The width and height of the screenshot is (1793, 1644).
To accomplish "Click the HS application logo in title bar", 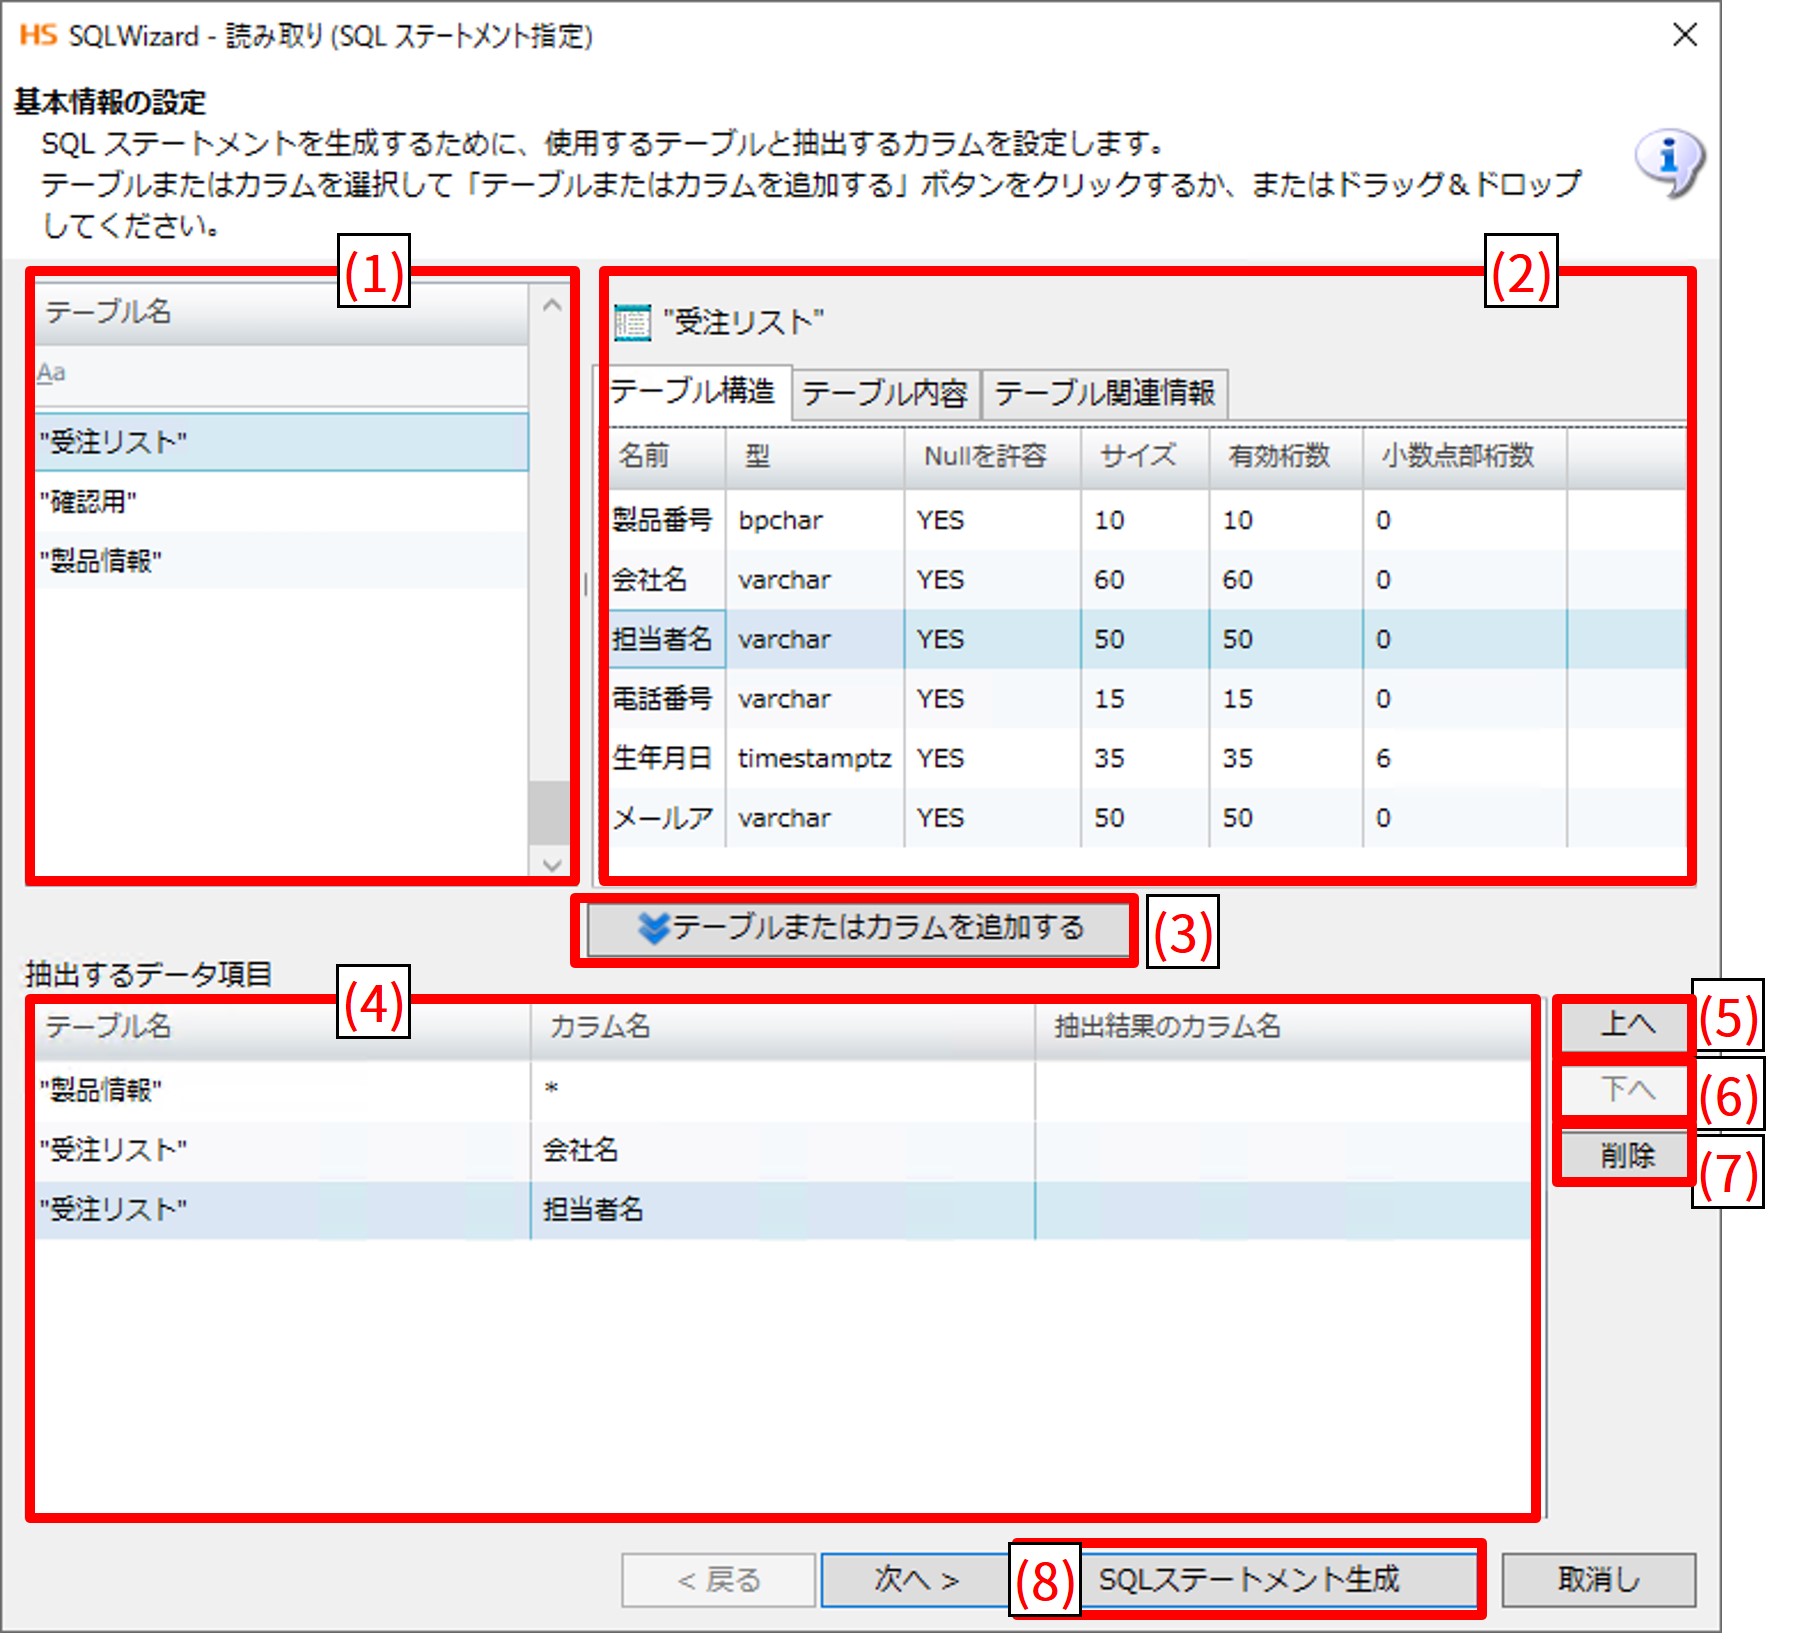I will click(x=38, y=35).
